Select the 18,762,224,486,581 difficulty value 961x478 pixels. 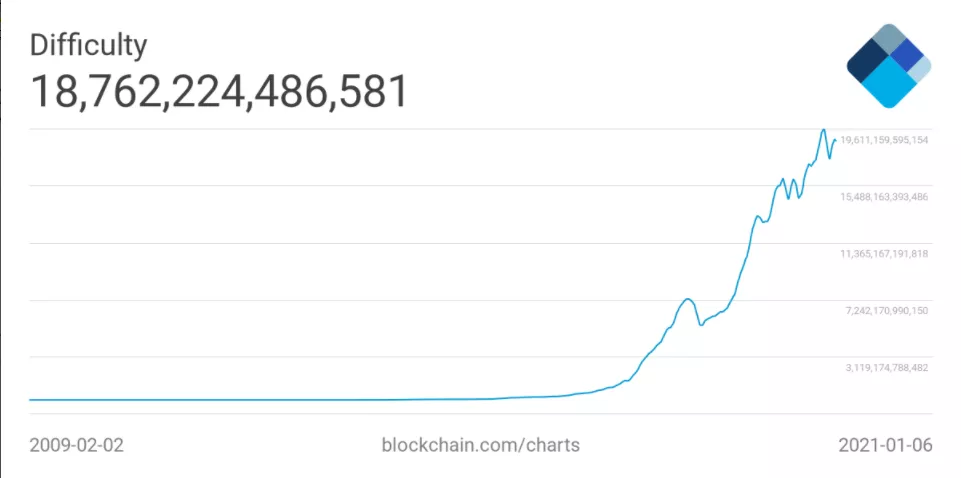coord(219,92)
